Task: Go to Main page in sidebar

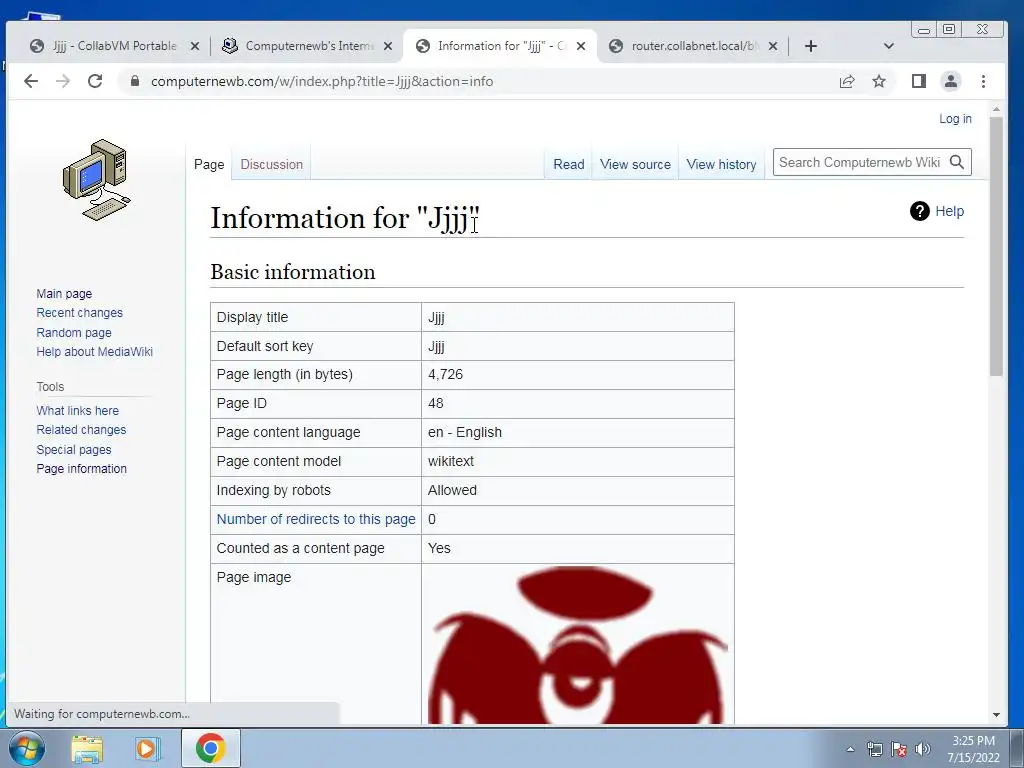Action: (64, 294)
